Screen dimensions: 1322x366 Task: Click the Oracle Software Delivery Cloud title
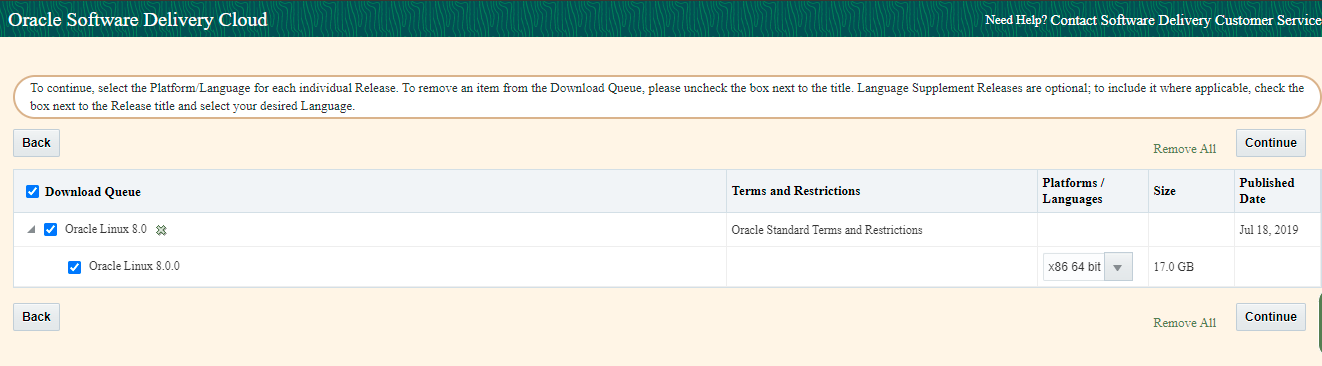click(138, 20)
